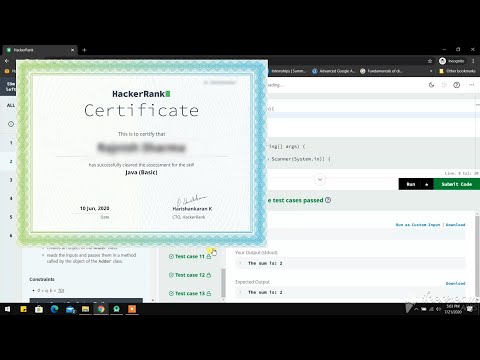Download the expected output

[455, 283]
